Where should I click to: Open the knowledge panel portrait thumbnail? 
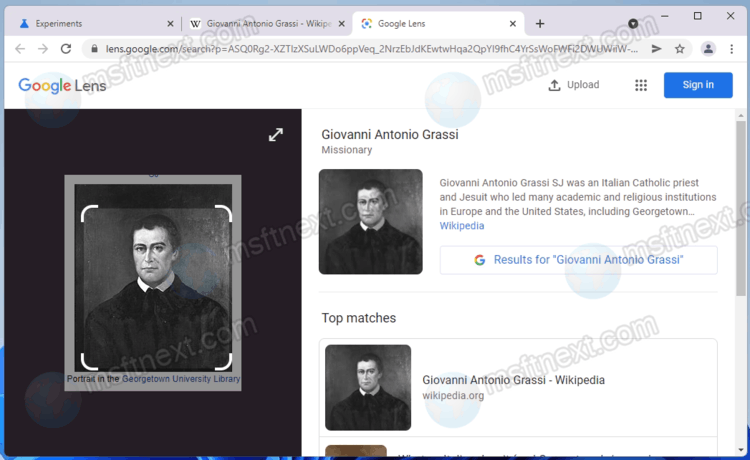(x=371, y=221)
